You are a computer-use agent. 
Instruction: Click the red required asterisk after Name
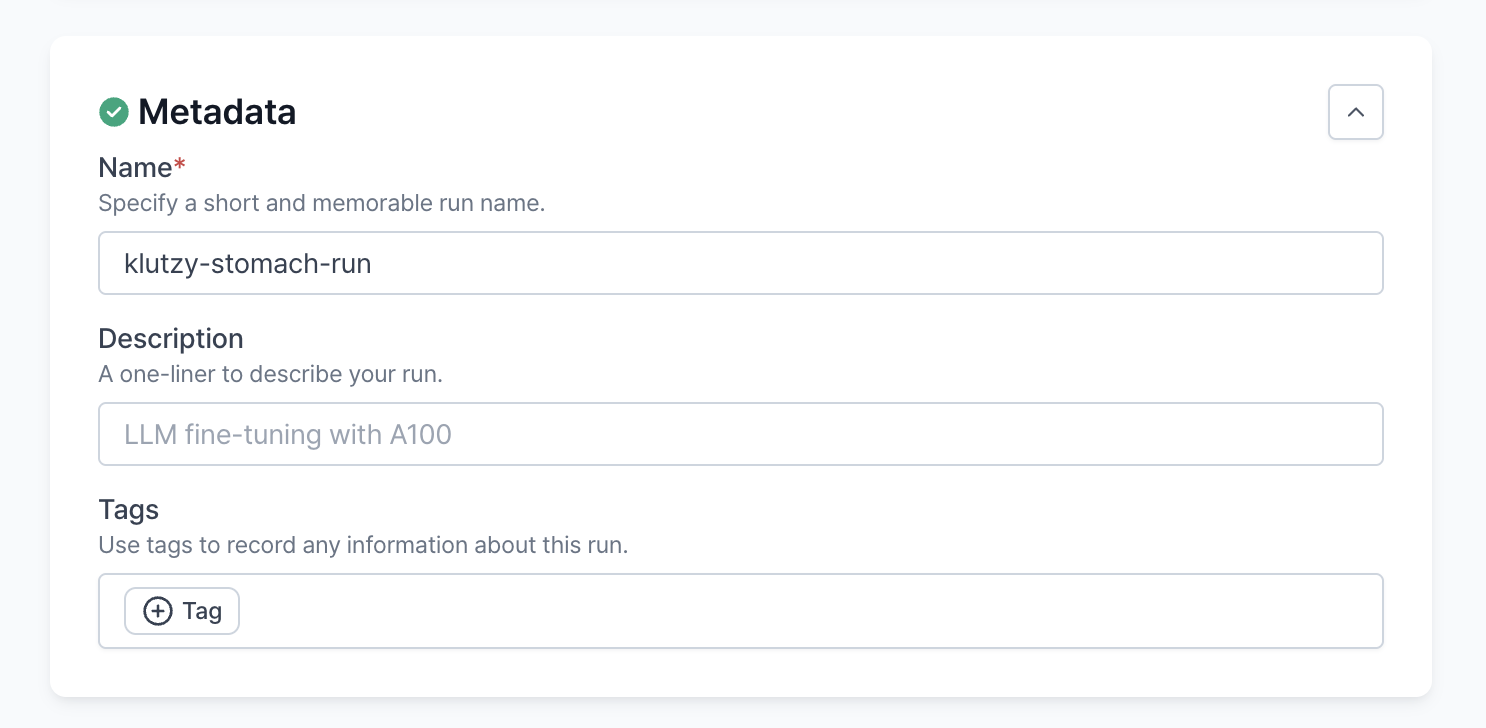pos(180,165)
